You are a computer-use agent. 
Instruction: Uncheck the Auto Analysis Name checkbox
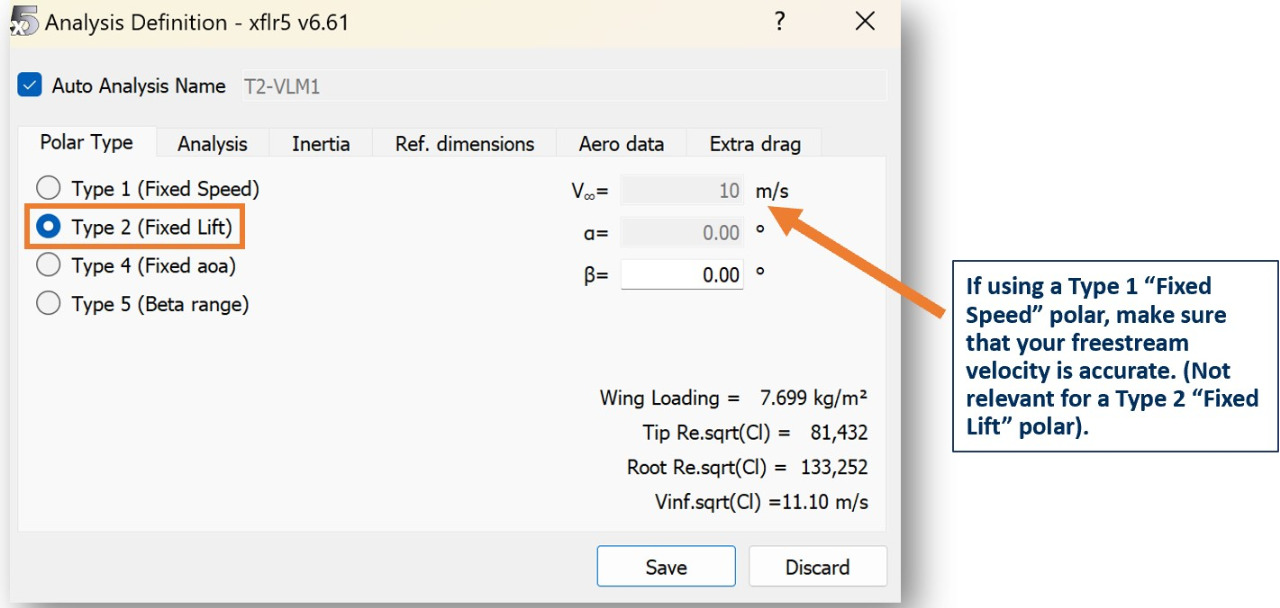tap(30, 86)
